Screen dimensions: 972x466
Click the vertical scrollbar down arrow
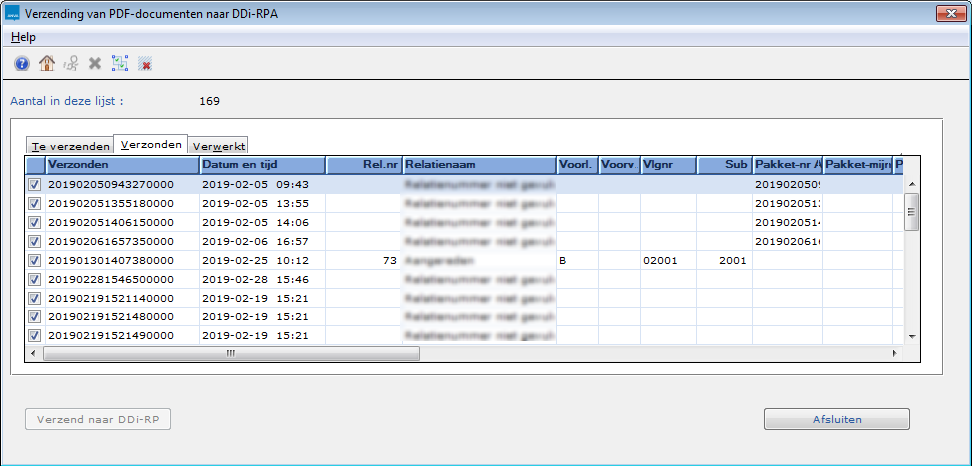click(910, 338)
